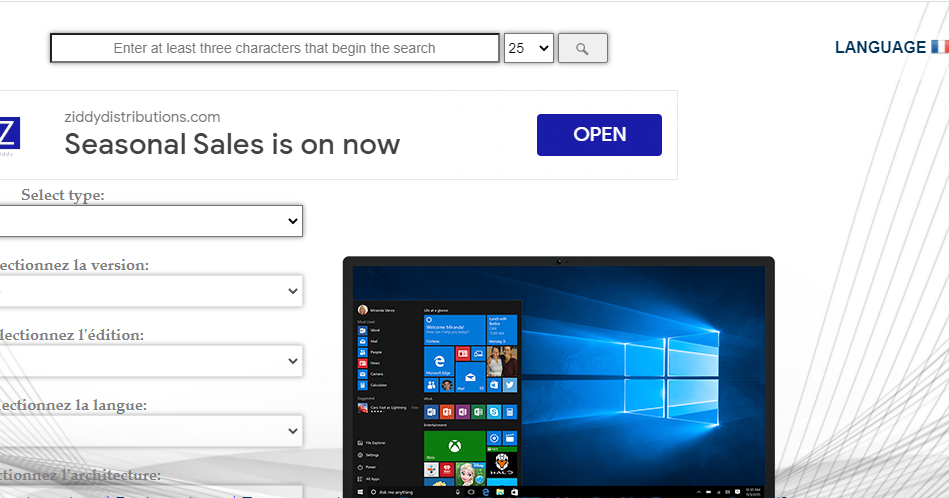Click the Windows 10 laptop image
Viewport: 949px width, 498px height.
[559, 377]
